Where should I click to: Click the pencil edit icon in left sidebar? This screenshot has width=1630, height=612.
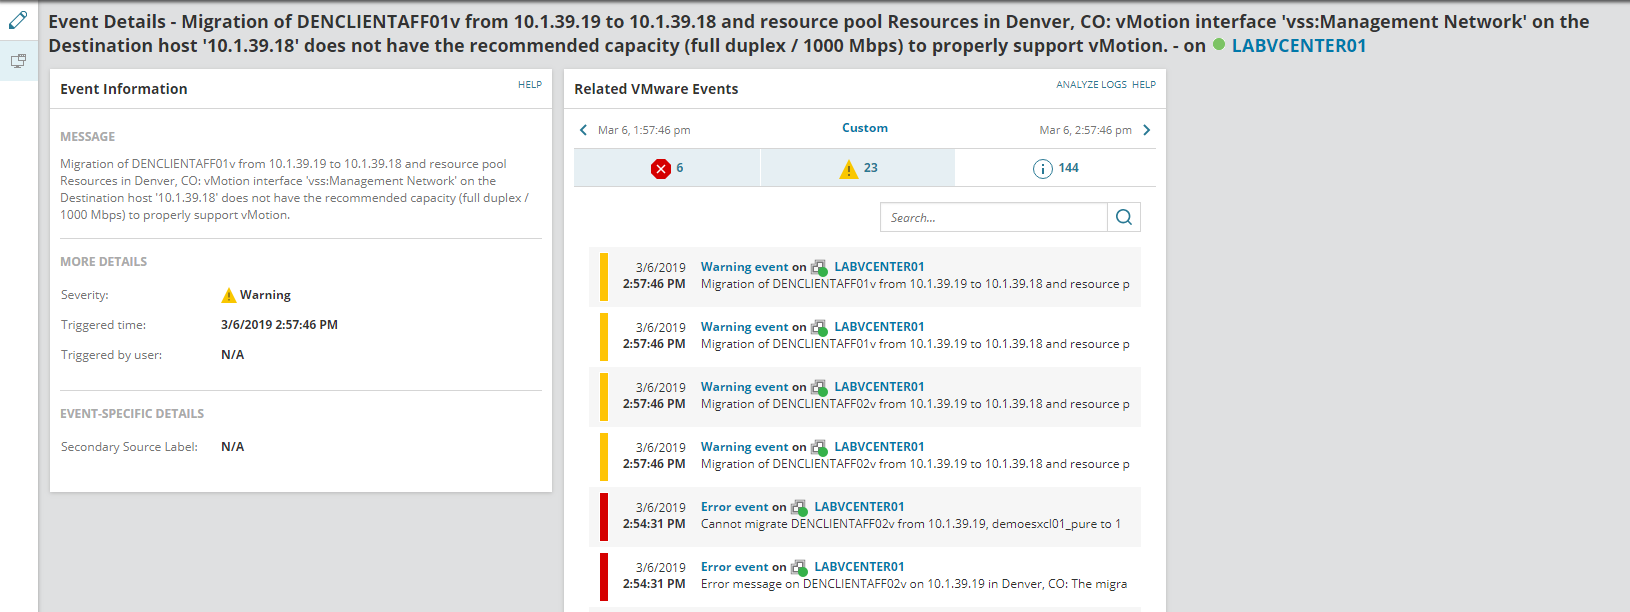pyautogui.click(x=18, y=19)
